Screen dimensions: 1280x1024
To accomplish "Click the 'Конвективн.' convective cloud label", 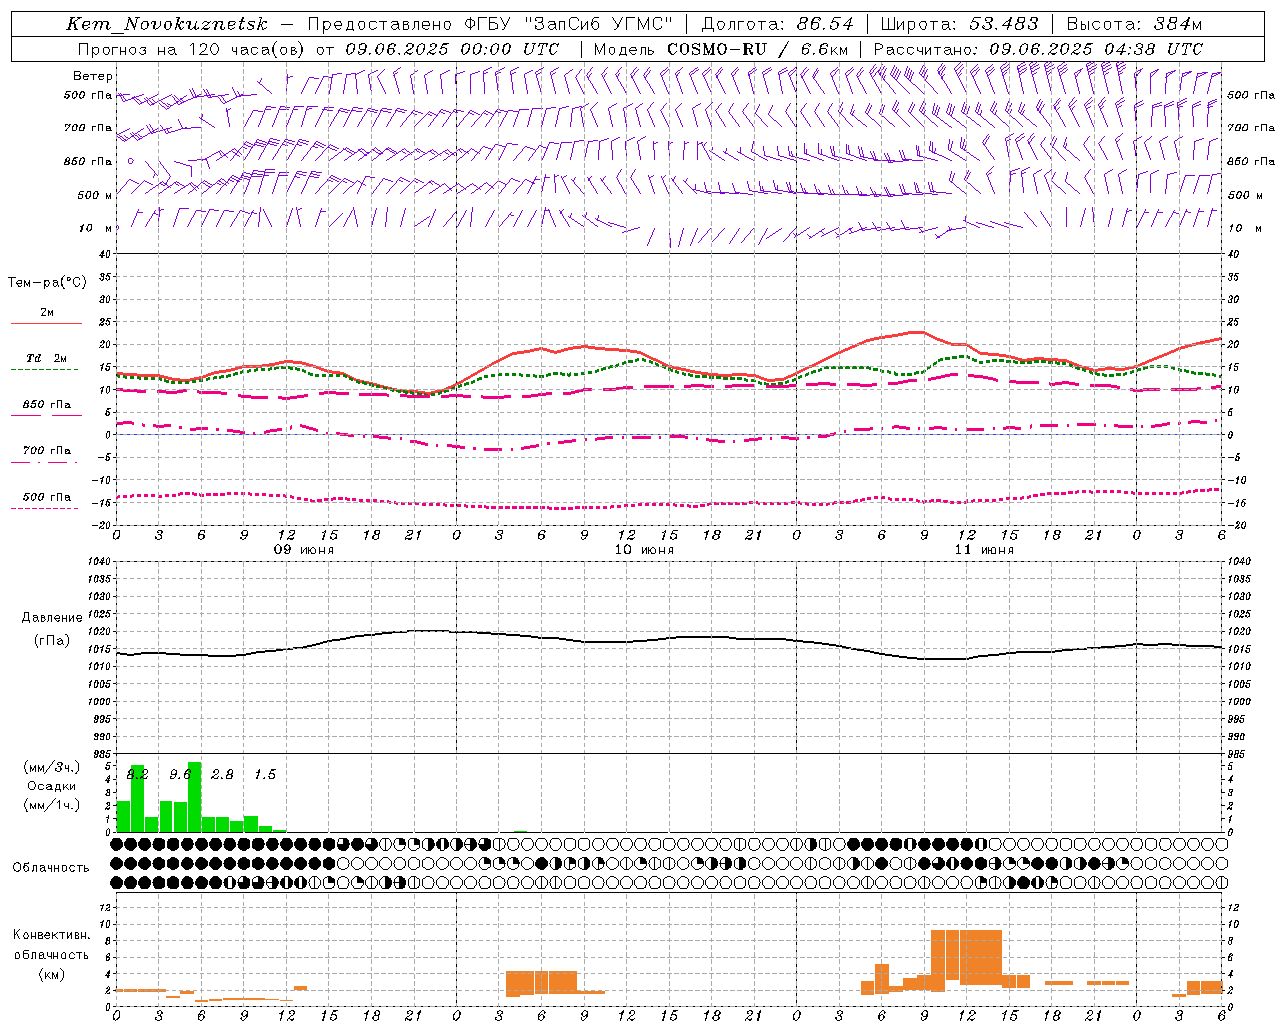I will tap(51, 935).
